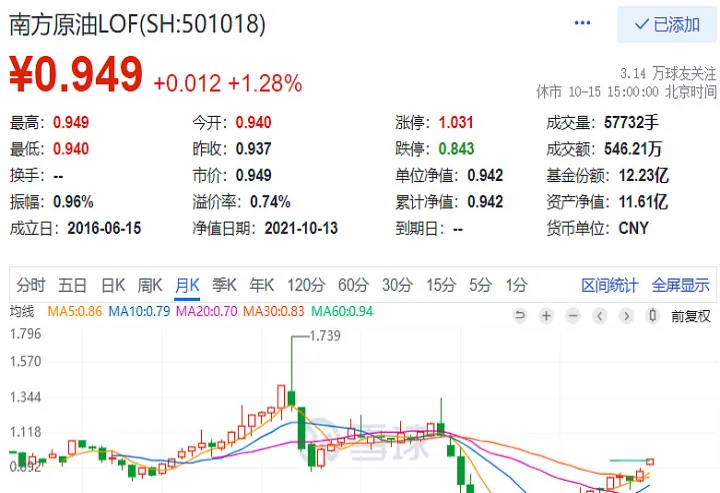Image resolution: width=720 pixels, height=493 pixels.
Task: Click the 成交额 value 546.21万
Action: pyautogui.click(x=633, y=149)
